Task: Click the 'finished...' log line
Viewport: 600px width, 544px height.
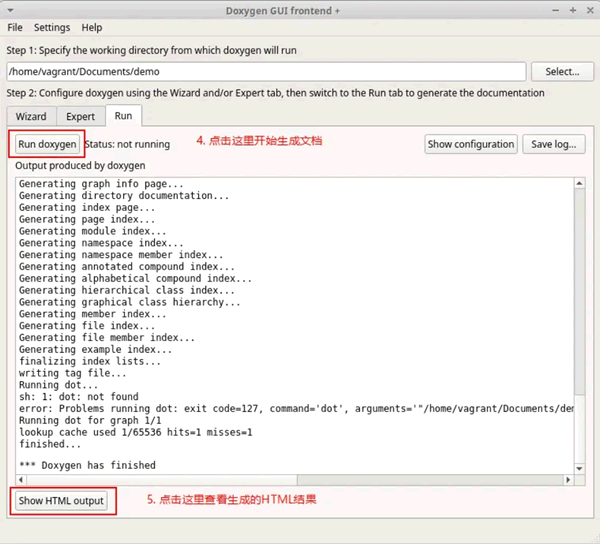Action: pyautogui.click(x=50, y=444)
